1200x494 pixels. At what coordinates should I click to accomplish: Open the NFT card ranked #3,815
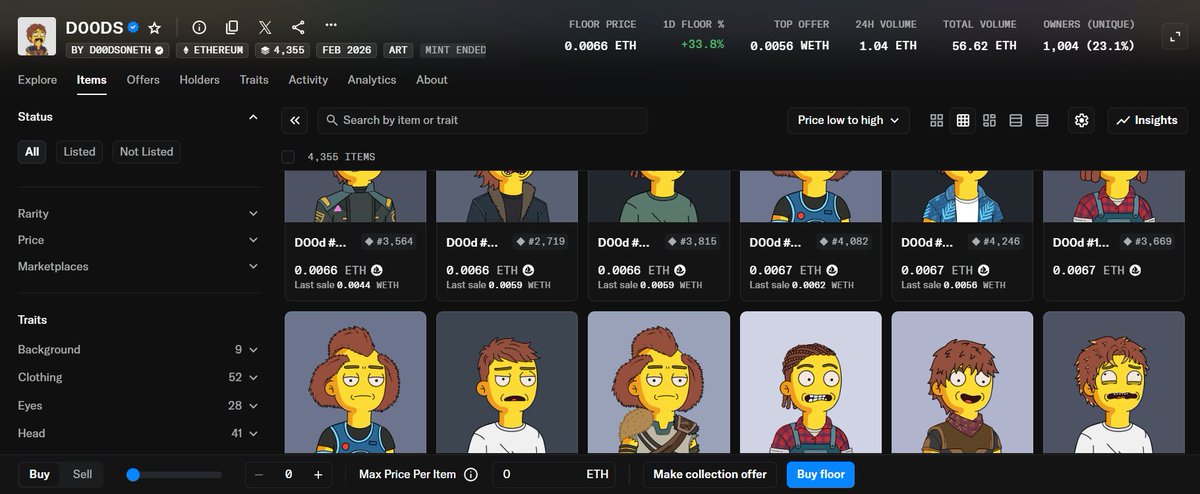[x=659, y=235]
